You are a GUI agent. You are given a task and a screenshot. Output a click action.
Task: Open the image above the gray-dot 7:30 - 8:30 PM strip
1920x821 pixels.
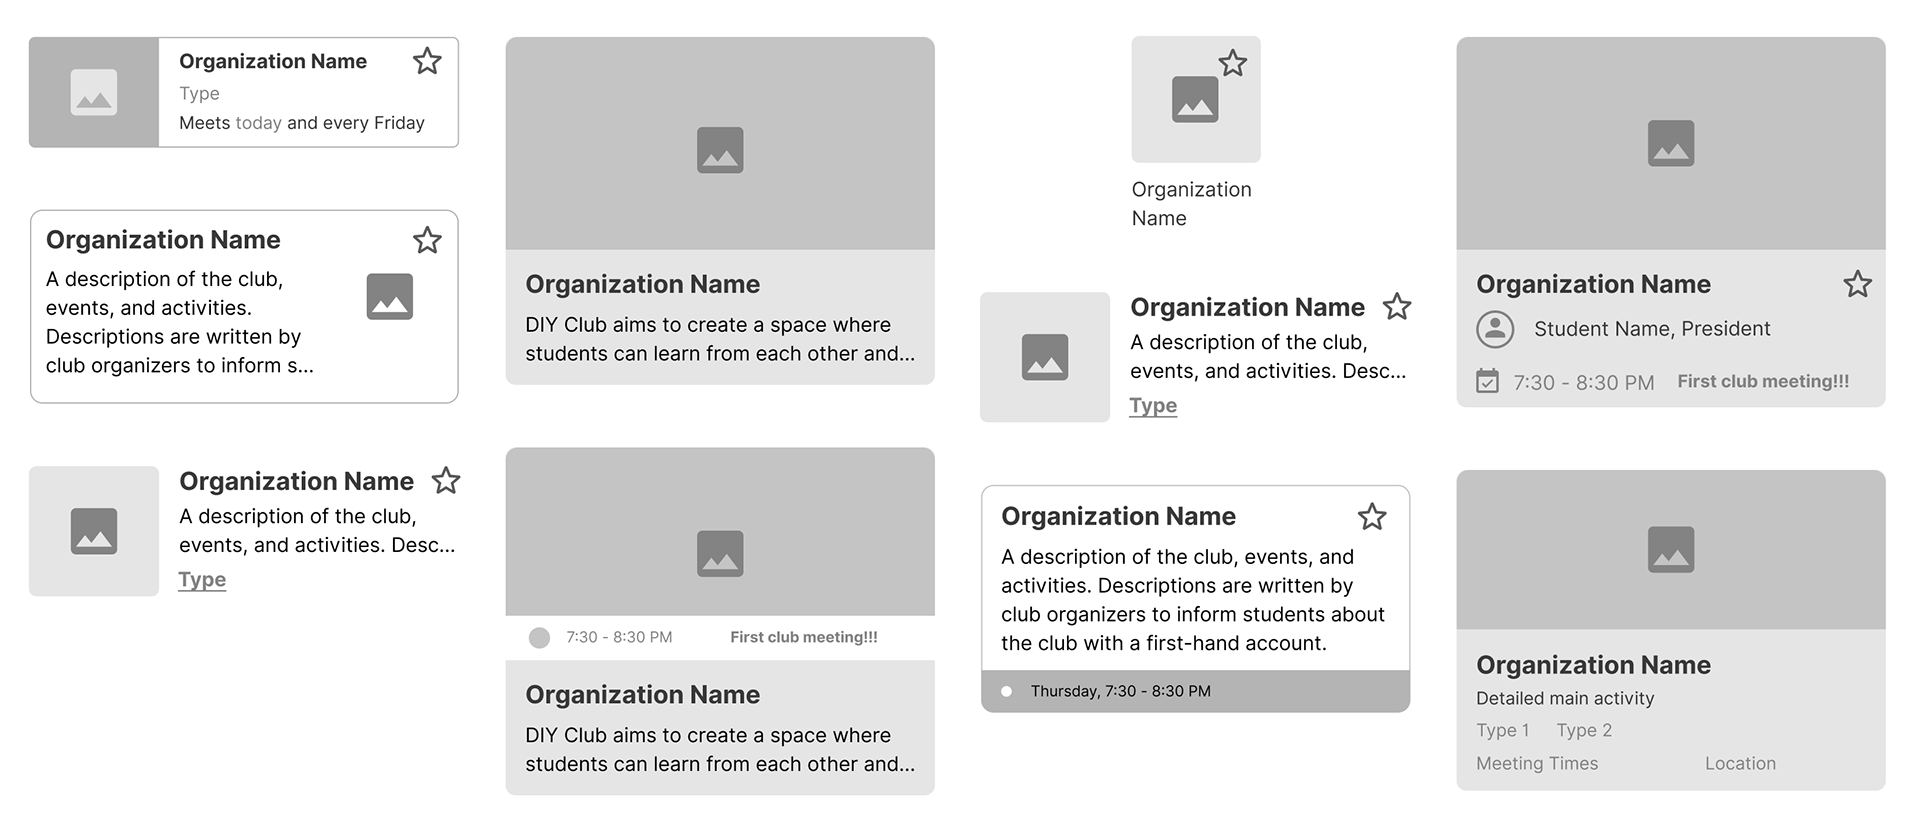pos(720,531)
